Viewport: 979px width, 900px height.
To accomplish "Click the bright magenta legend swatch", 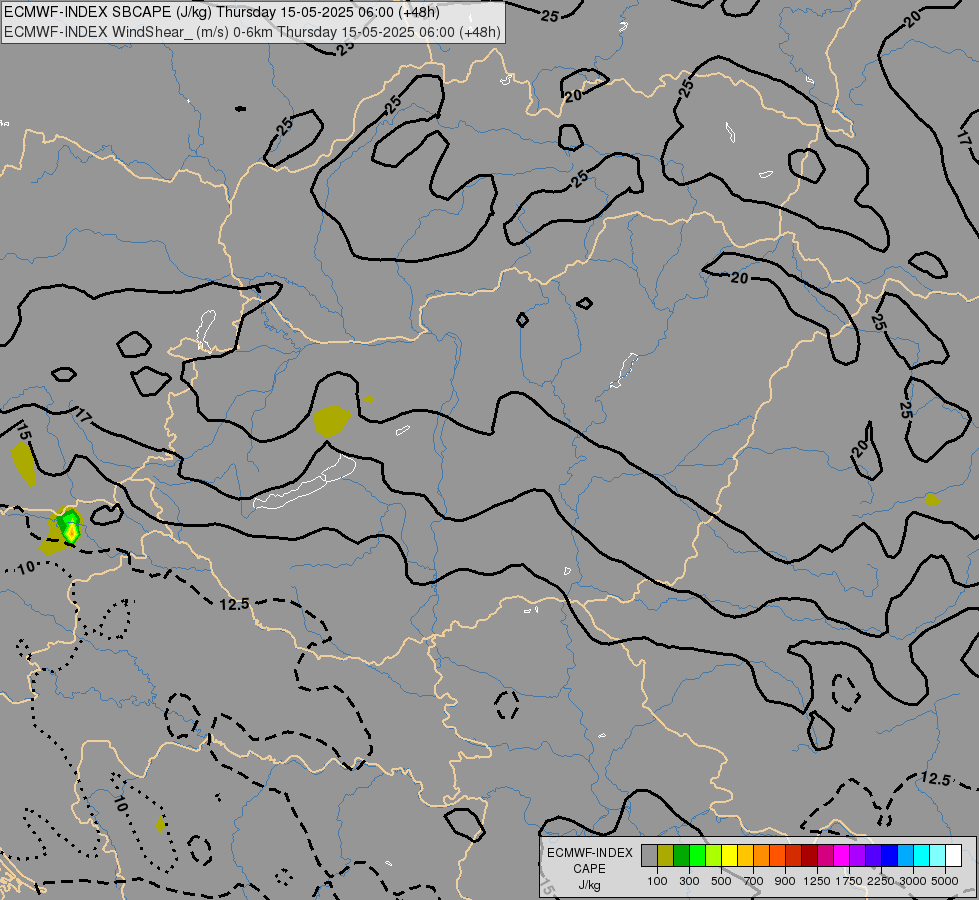I will (842, 855).
